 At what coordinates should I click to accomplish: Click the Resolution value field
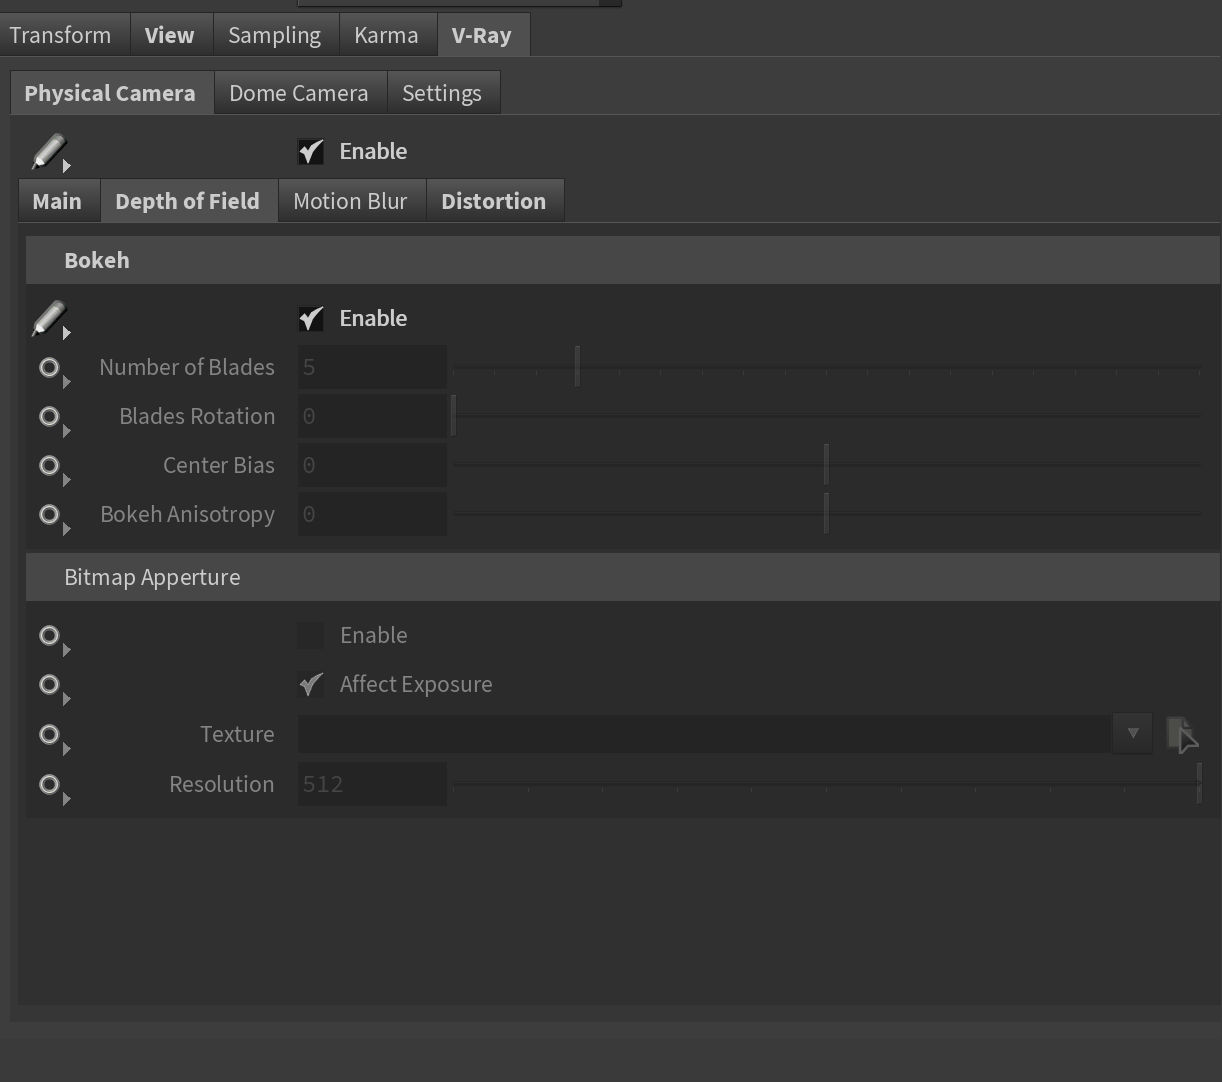pos(372,784)
